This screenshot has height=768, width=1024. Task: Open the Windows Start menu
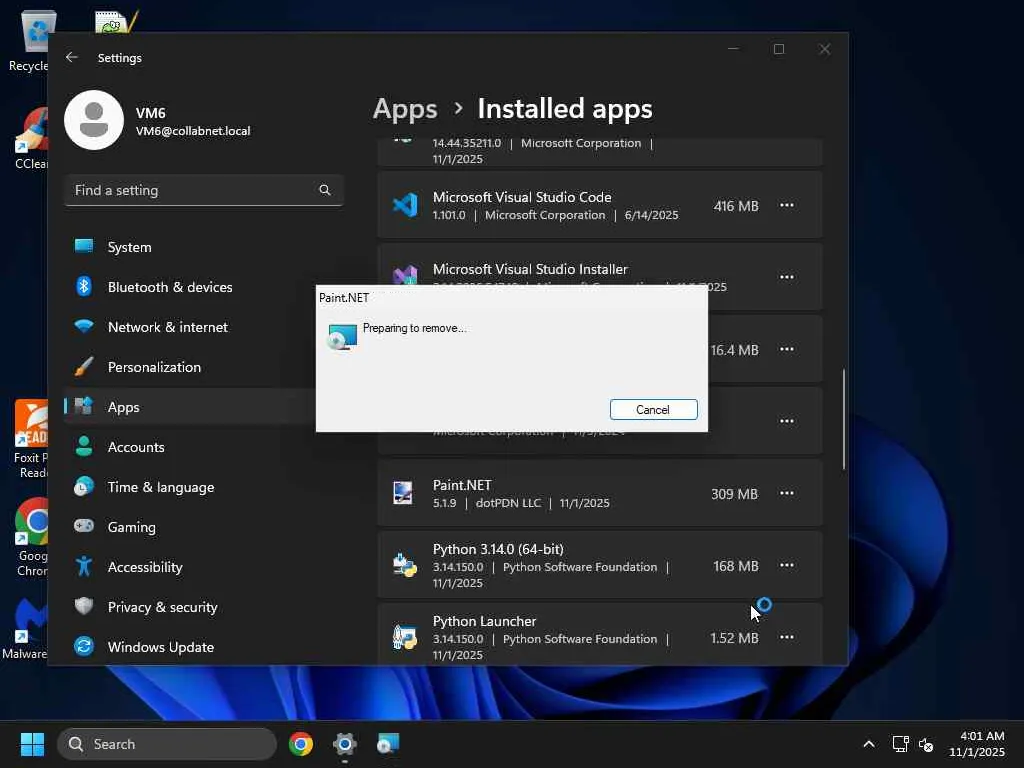[32, 744]
